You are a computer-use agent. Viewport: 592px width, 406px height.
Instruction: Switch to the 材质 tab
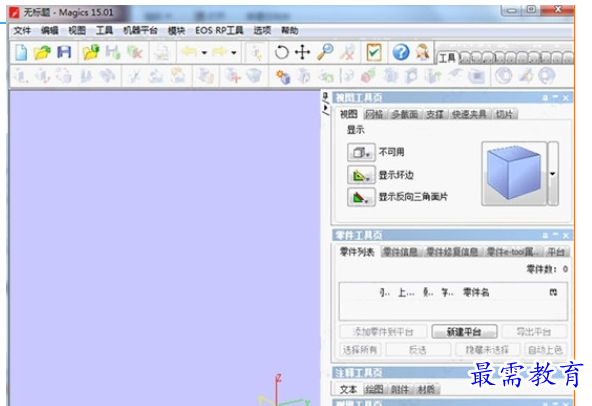[426, 389]
